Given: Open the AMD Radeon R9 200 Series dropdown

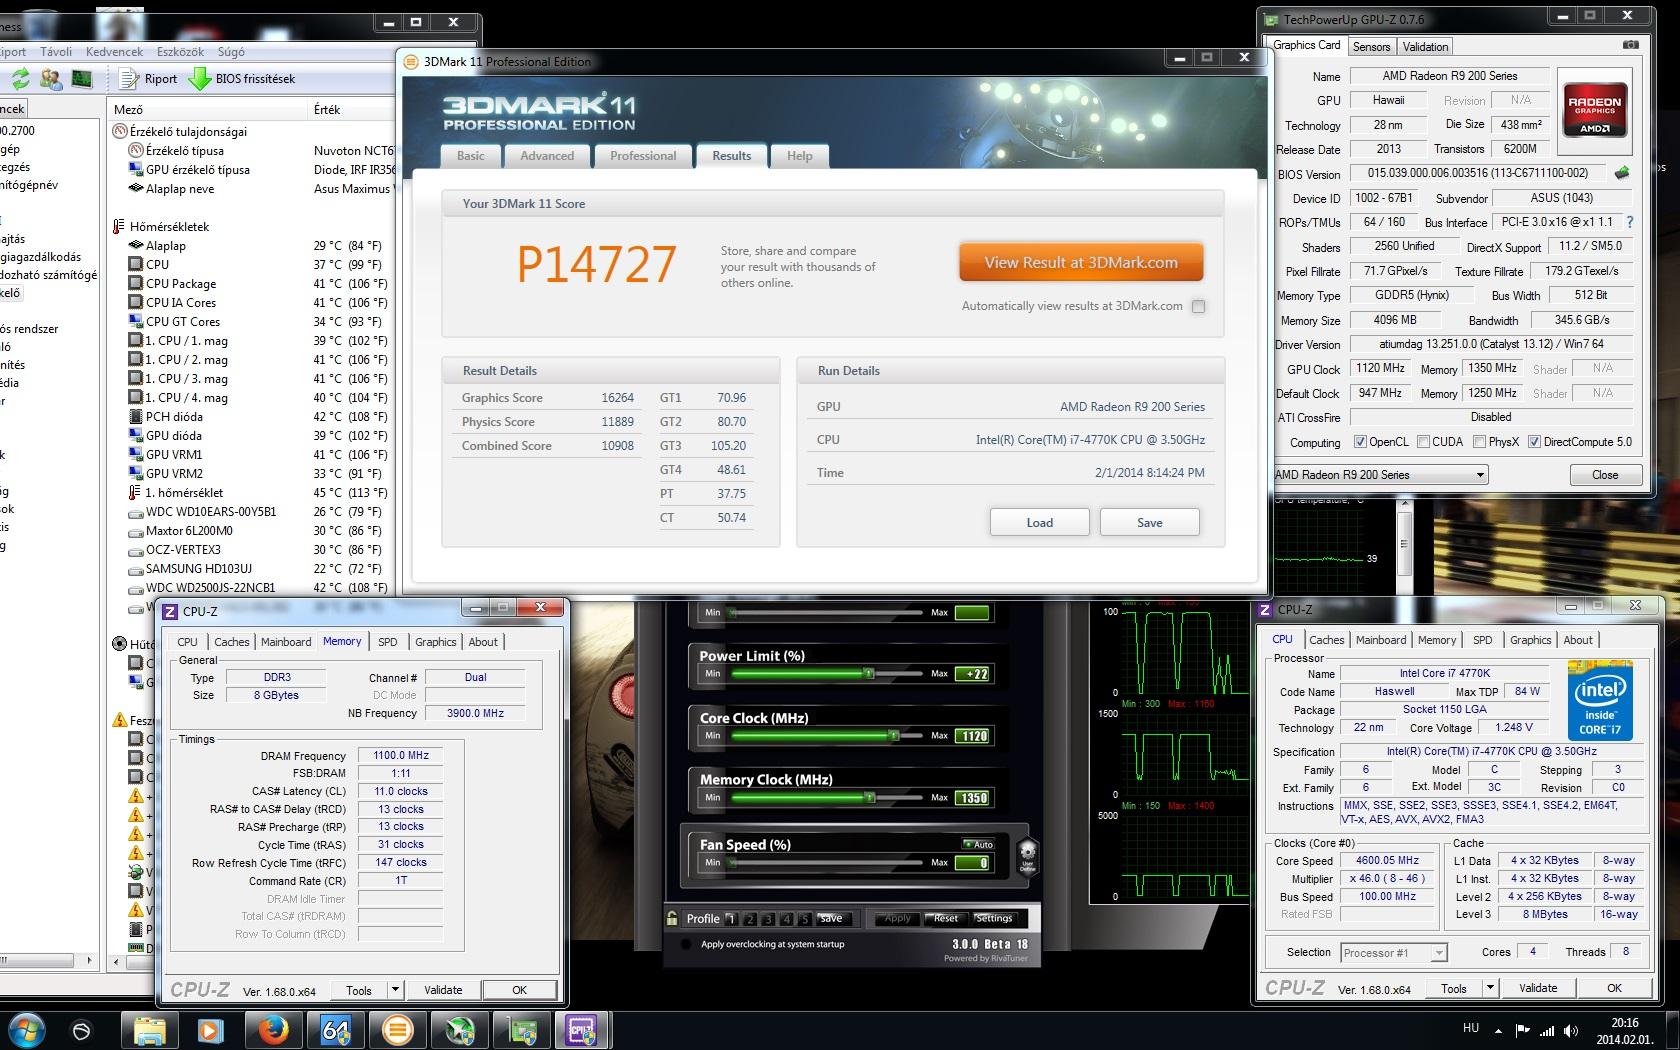Looking at the screenshot, I should (x=1381, y=475).
